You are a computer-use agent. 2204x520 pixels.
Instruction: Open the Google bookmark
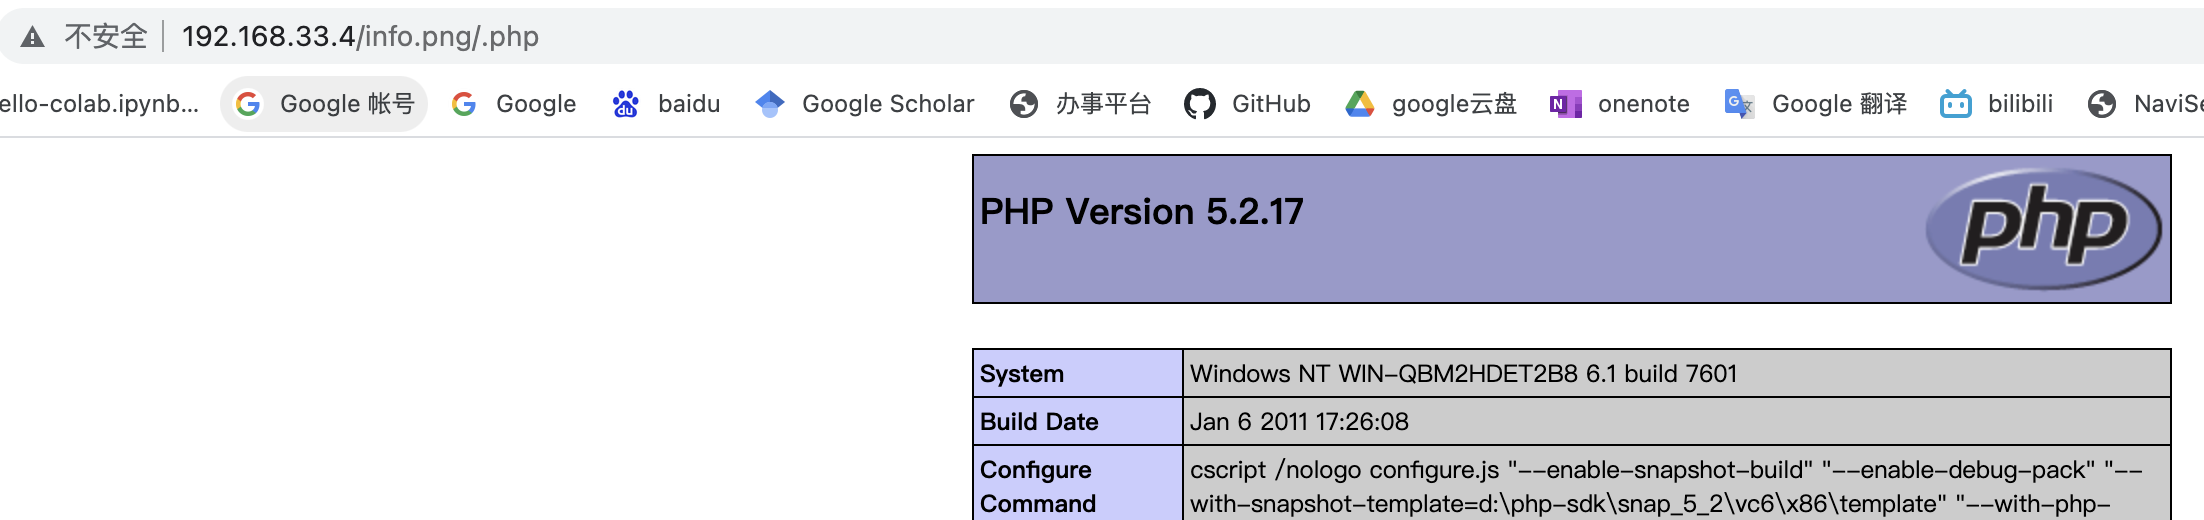tap(535, 104)
